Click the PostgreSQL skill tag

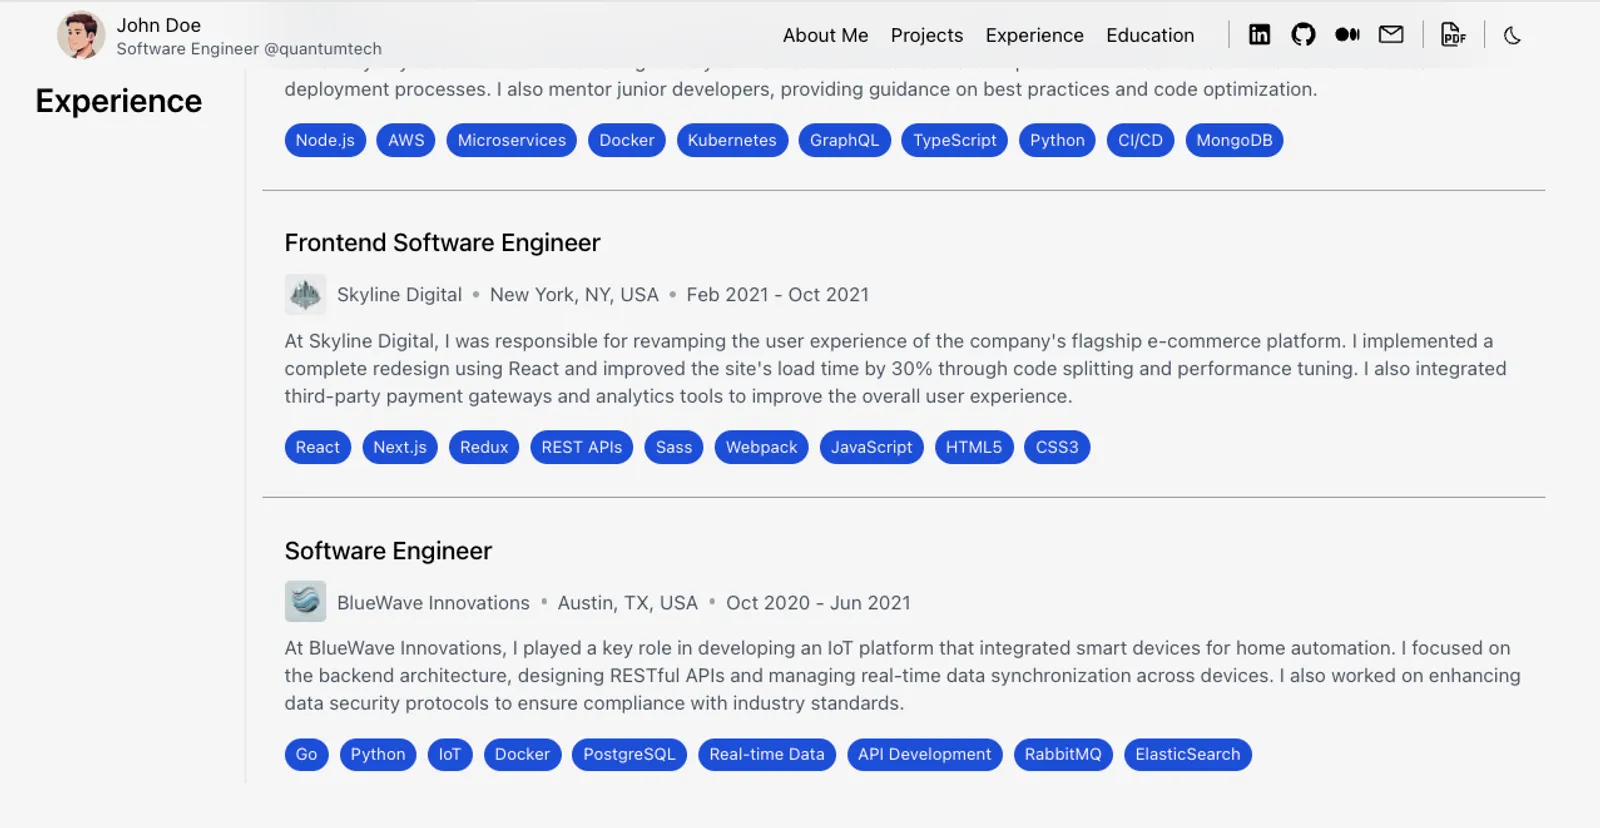pyautogui.click(x=629, y=754)
